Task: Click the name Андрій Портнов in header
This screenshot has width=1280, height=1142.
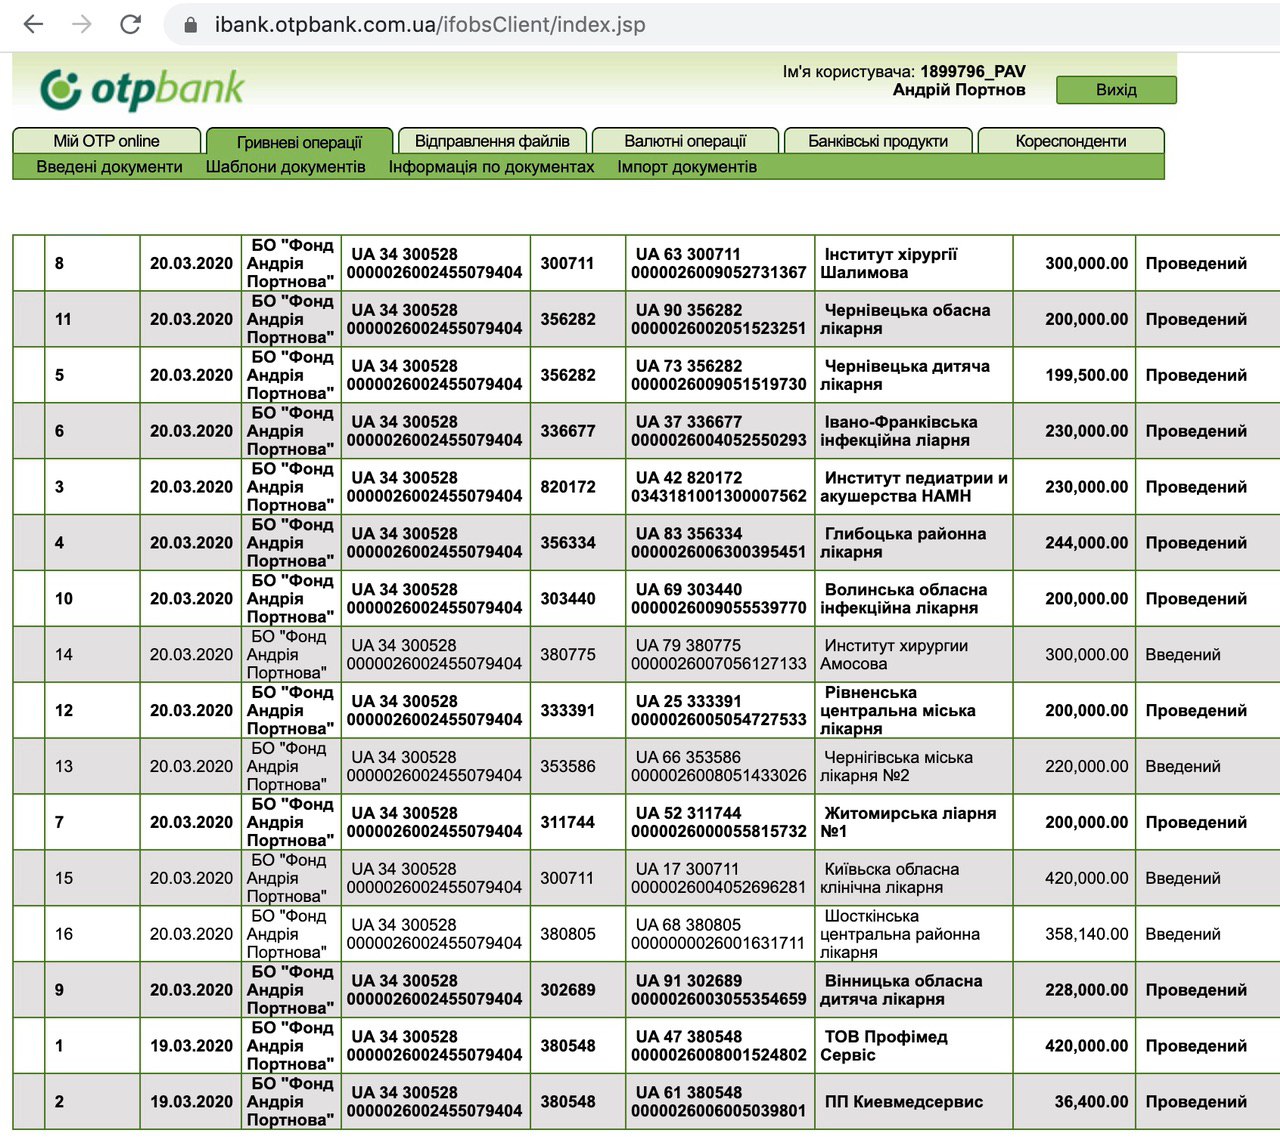Action: [x=959, y=90]
